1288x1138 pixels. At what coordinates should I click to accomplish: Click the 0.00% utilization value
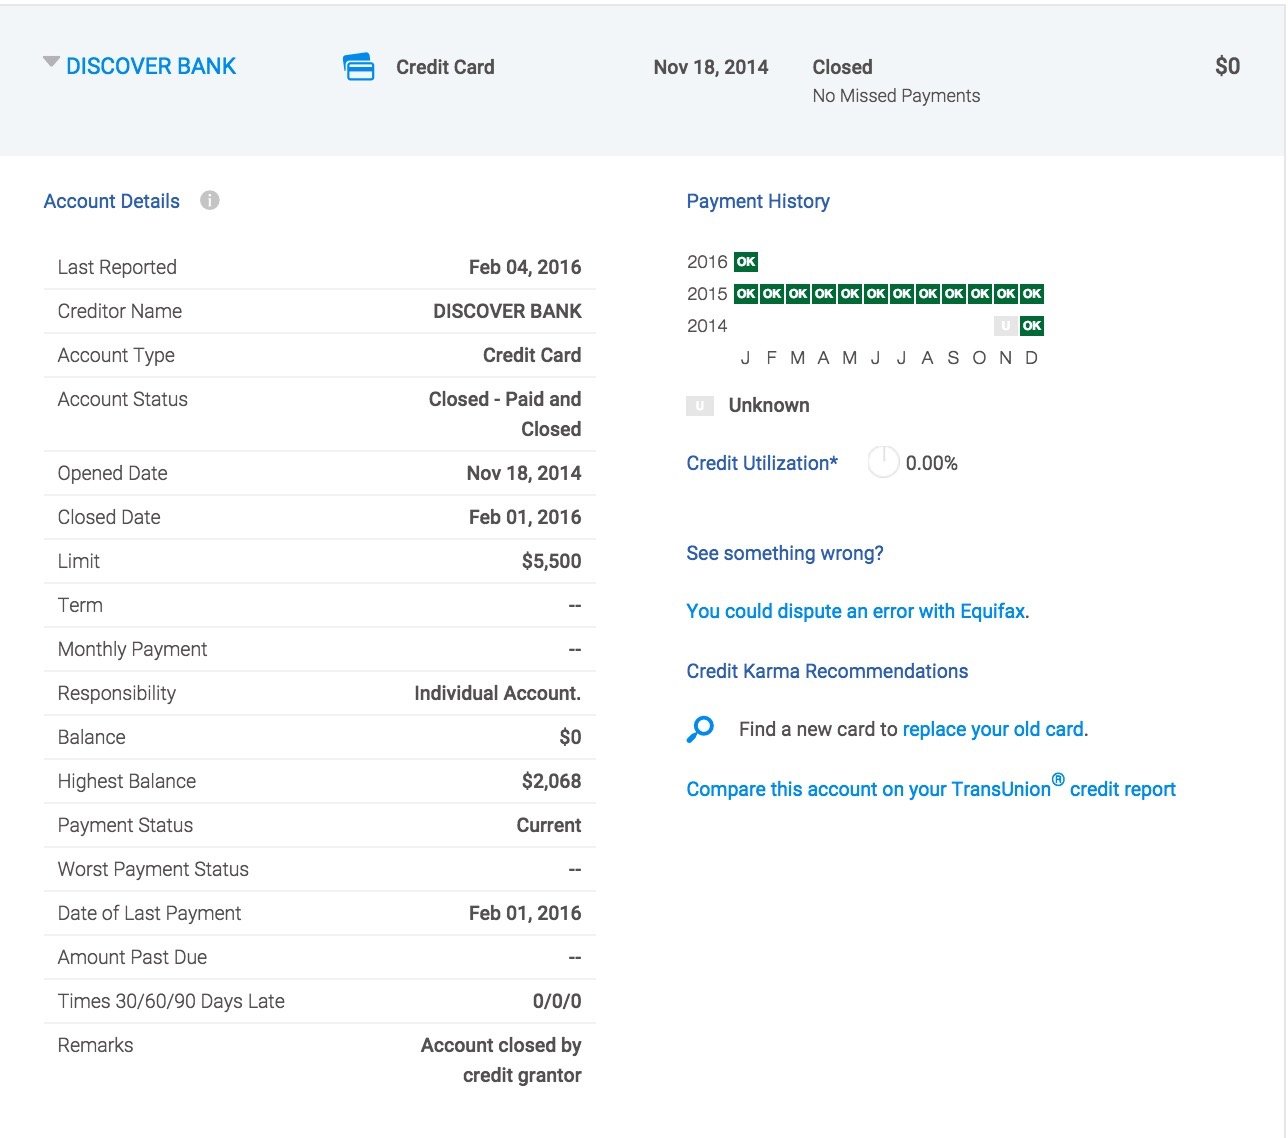point(932,463)
